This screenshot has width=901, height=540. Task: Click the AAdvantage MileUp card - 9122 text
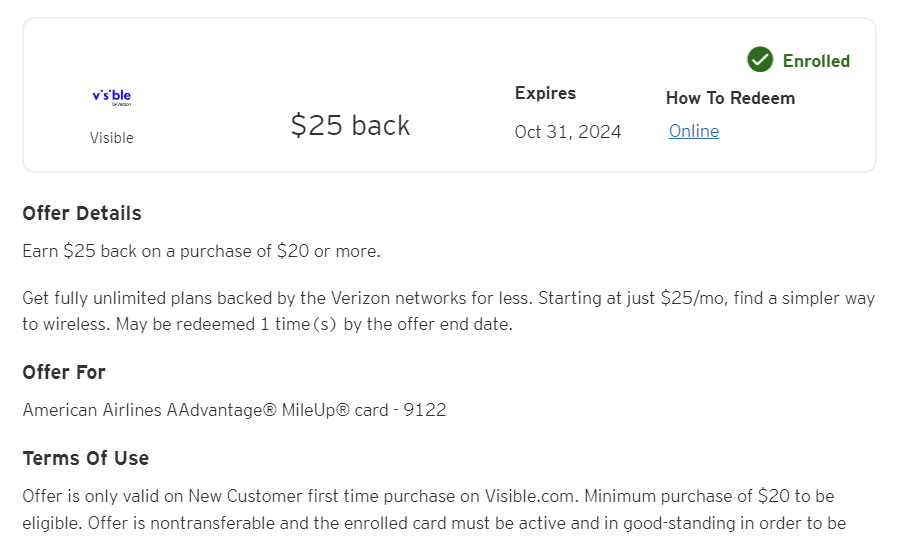click(x=234, y=410)
